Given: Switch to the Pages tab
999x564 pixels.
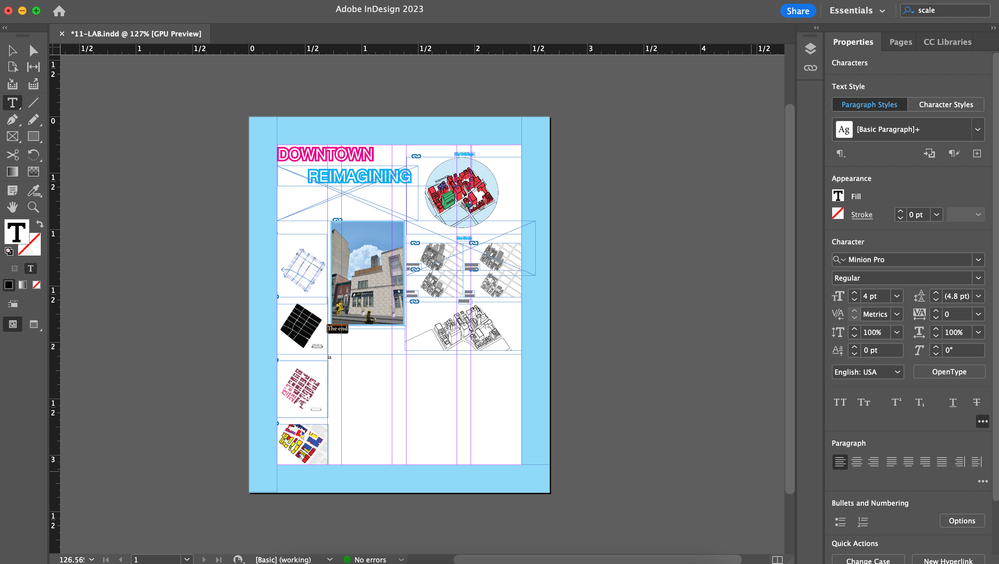Looking at the screenshot, I should pyautogui.click(x=900, y=41).
